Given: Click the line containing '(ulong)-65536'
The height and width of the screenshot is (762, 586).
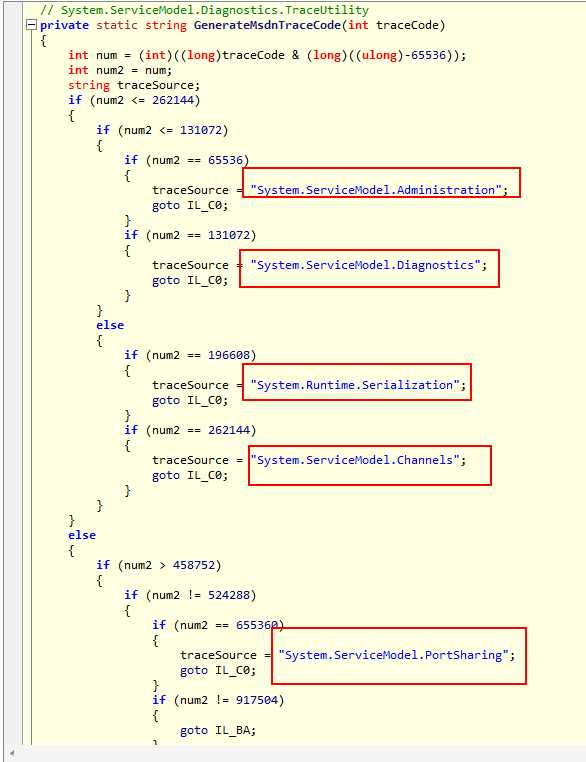Looking at the screenshot, I should click(267, 55).
